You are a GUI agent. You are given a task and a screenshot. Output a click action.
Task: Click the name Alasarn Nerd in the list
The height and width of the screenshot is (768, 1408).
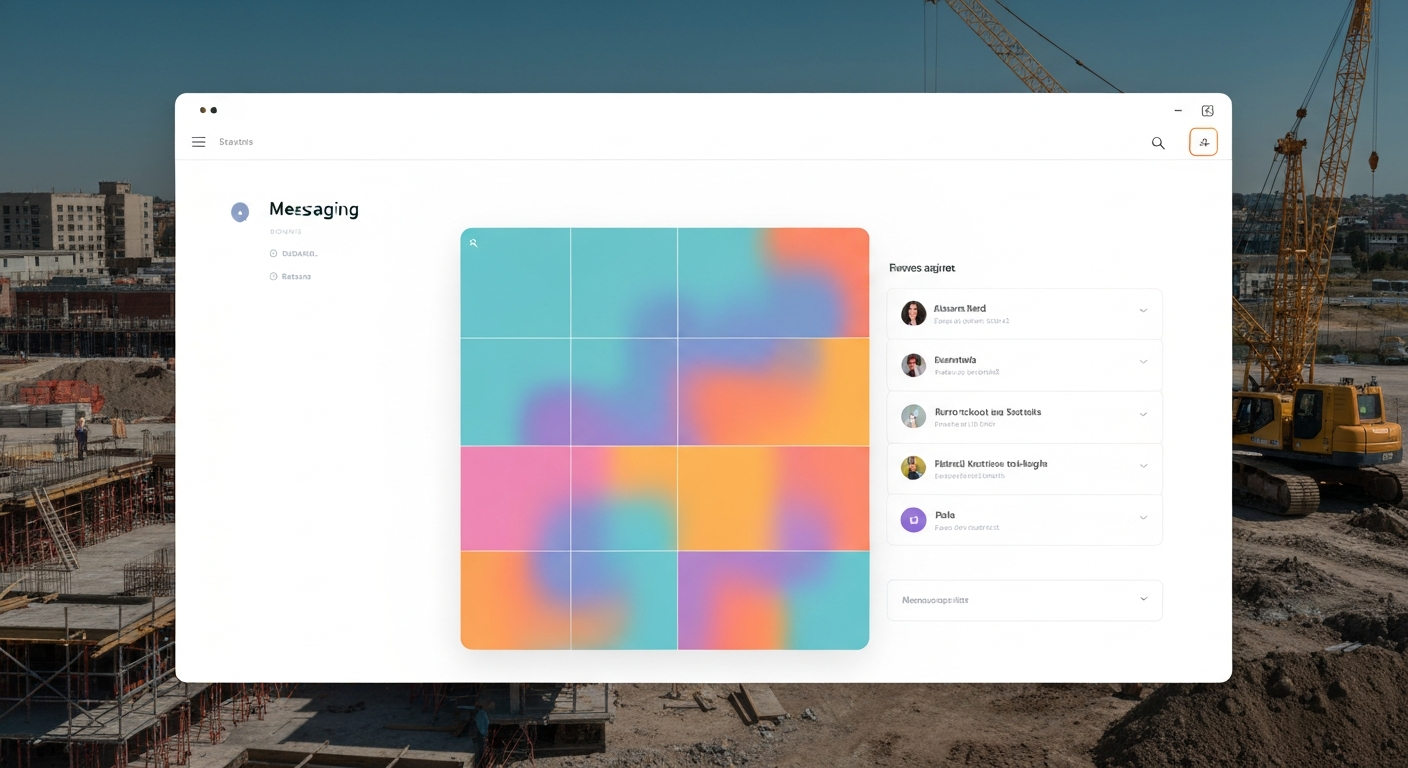[960, 309]
